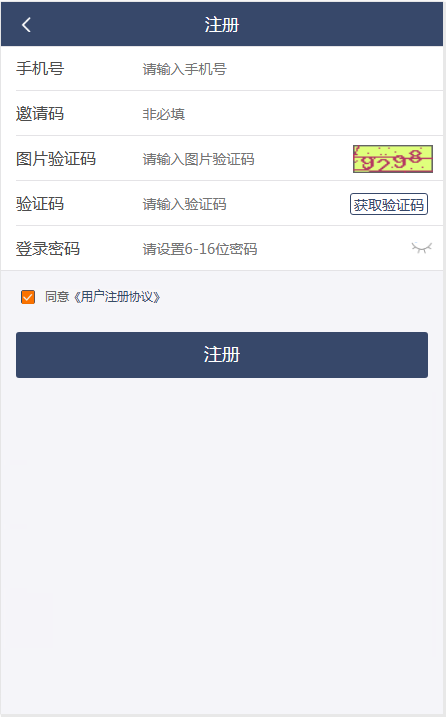This screenshot has width=446, height=717.
Task: Click the 同意 text beside checkbox
Action: point(57,297)
